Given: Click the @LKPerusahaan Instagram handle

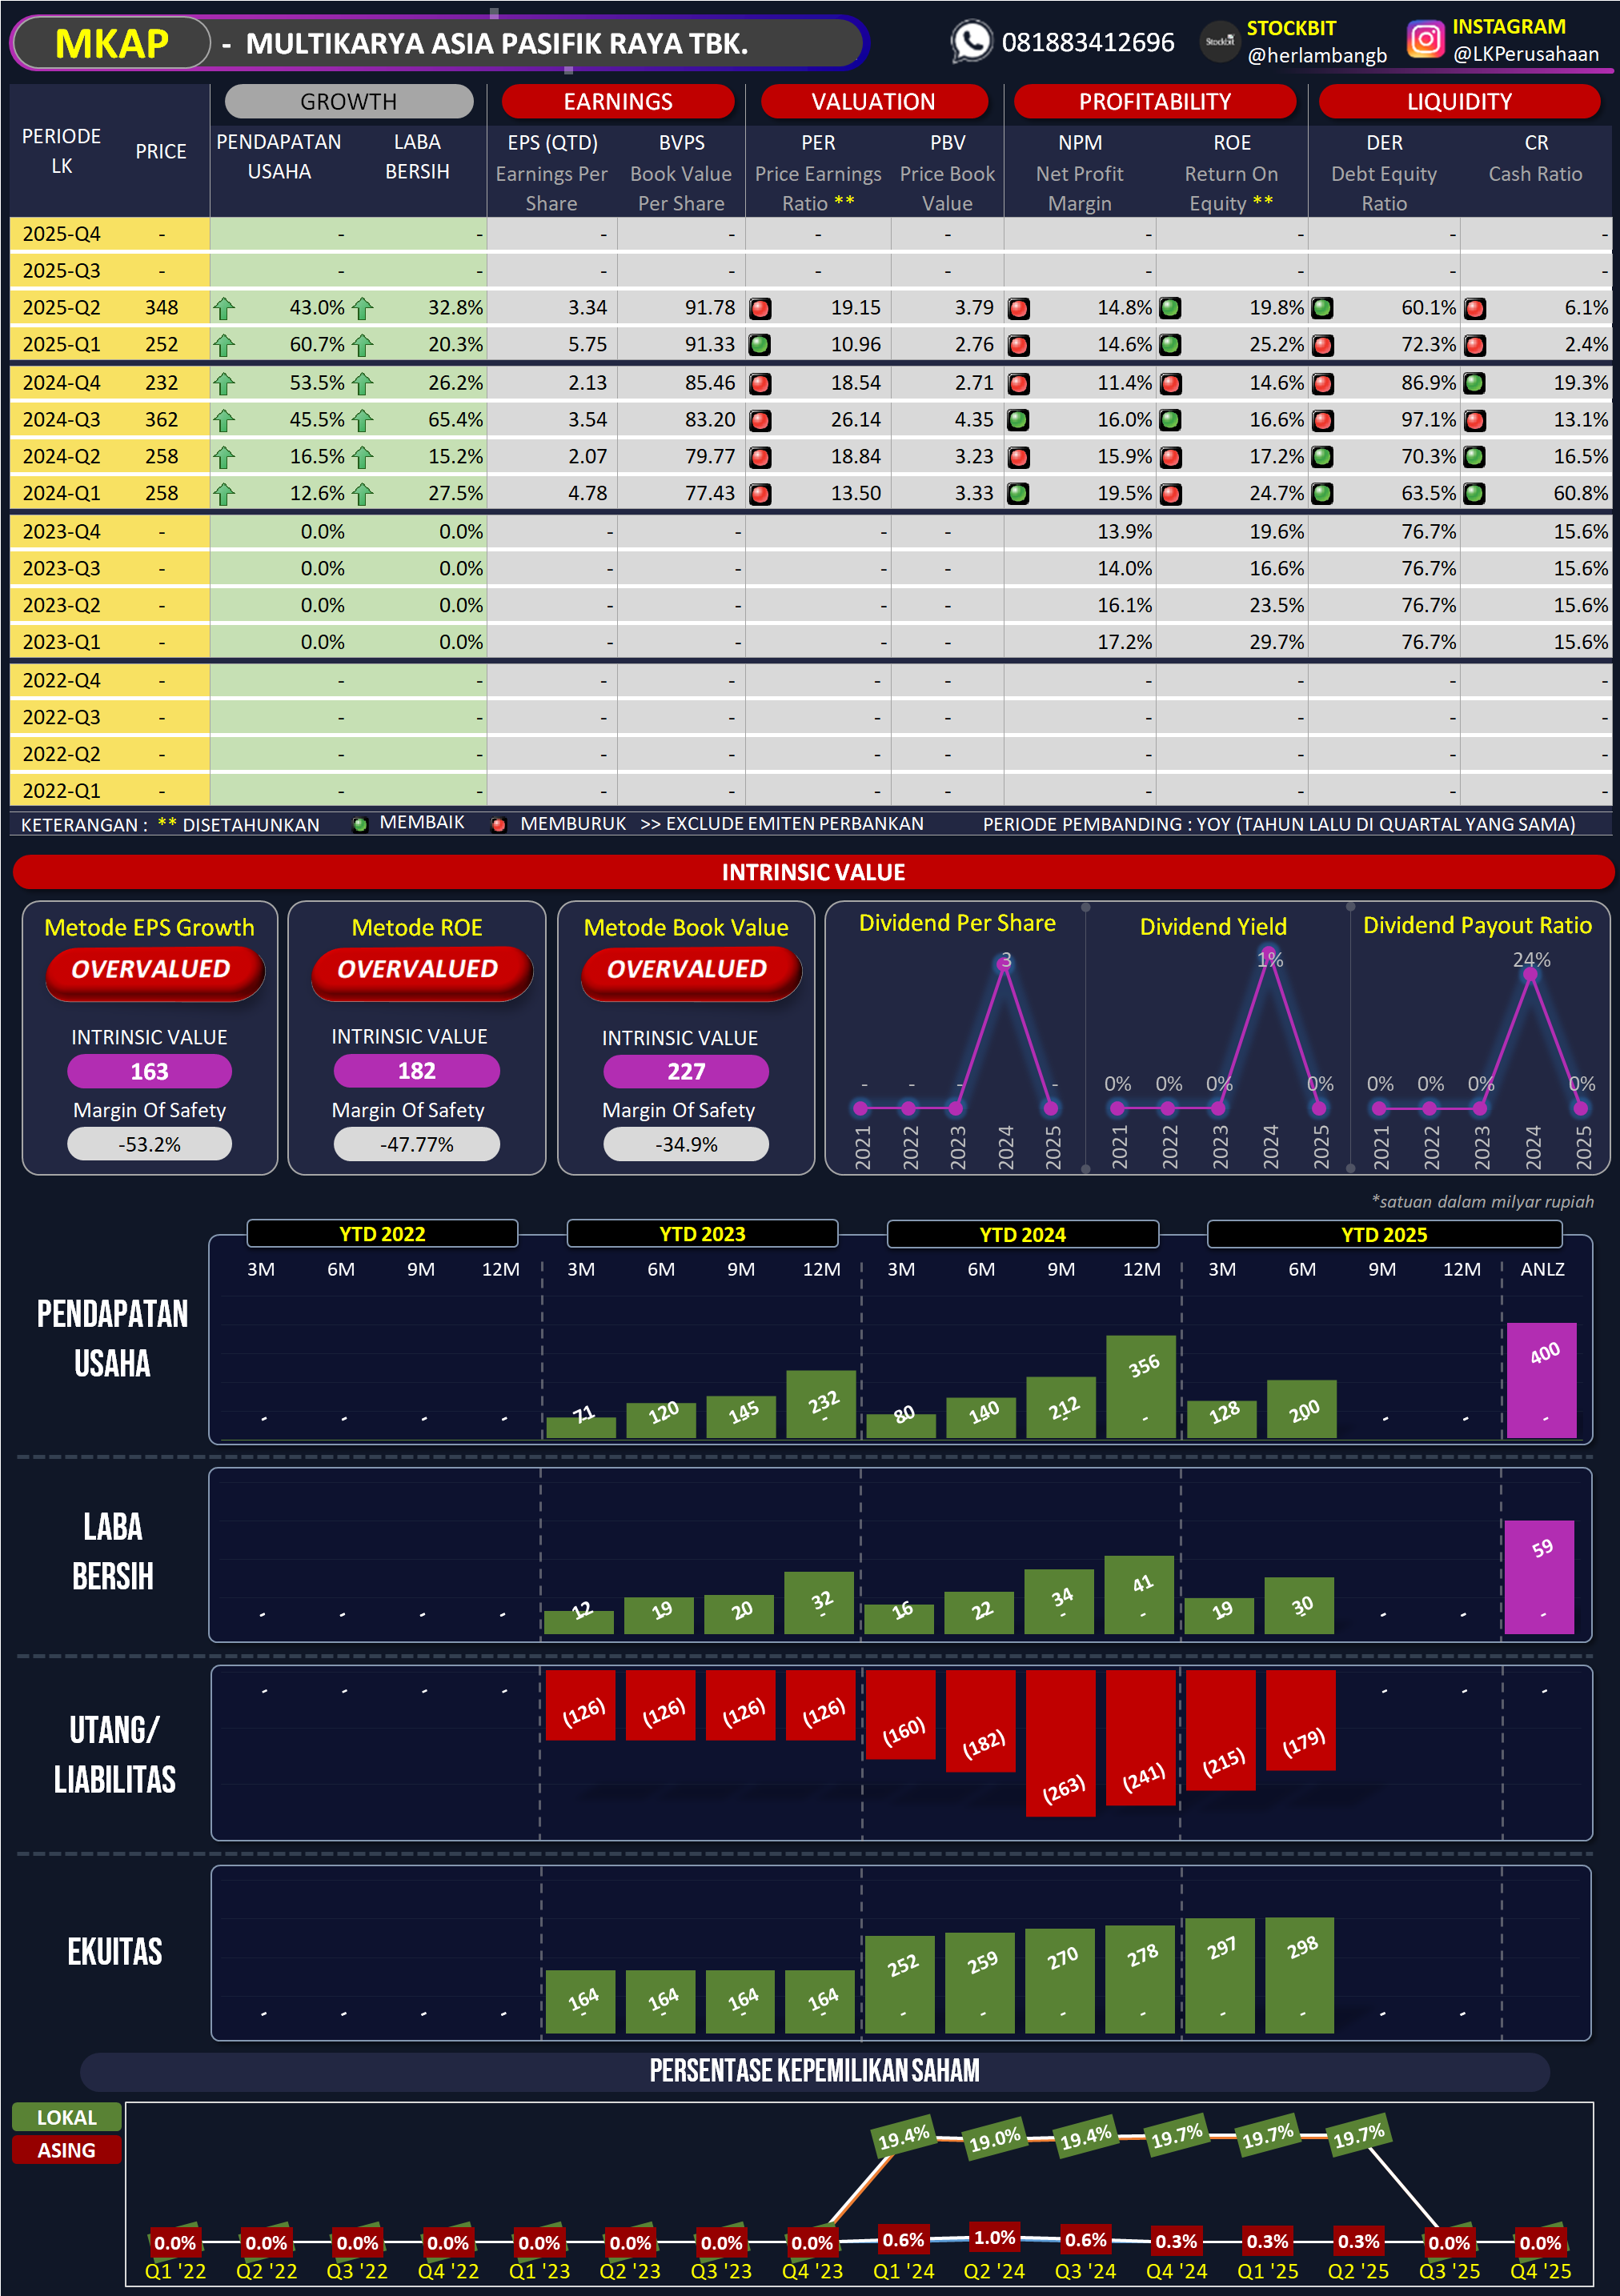Looking at the screenshot, I should (x=1526, y=54).
